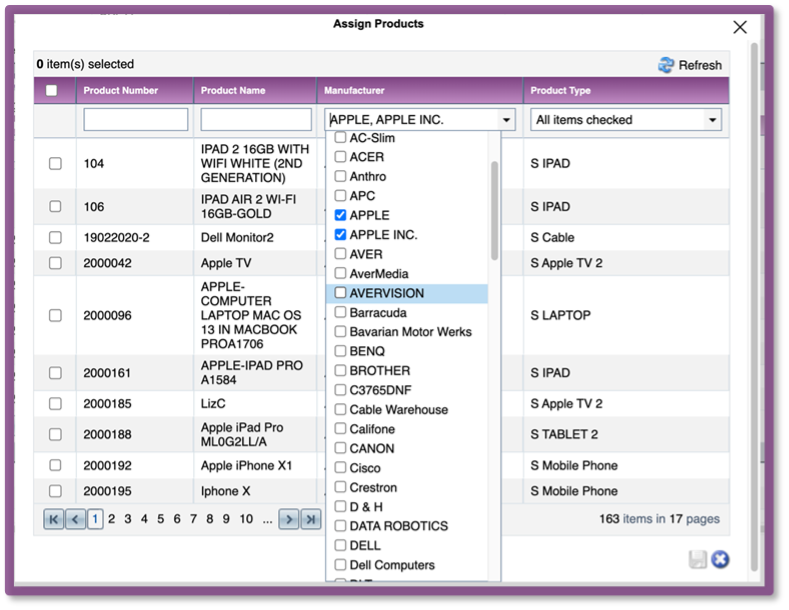This screenshot has height=610, width=789.
Task: Click the Product Name filter text box
Action: coord(256,120)
